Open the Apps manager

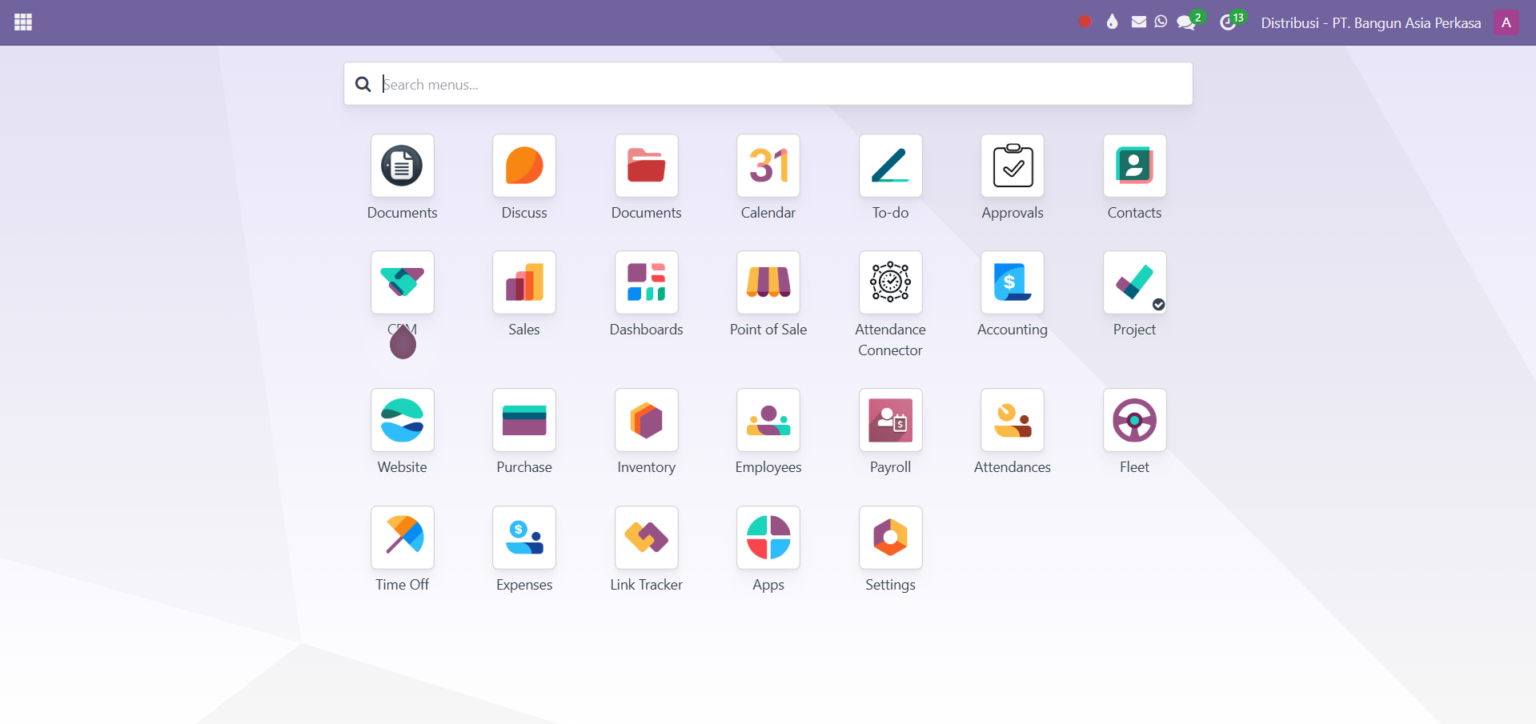(768, 537)
